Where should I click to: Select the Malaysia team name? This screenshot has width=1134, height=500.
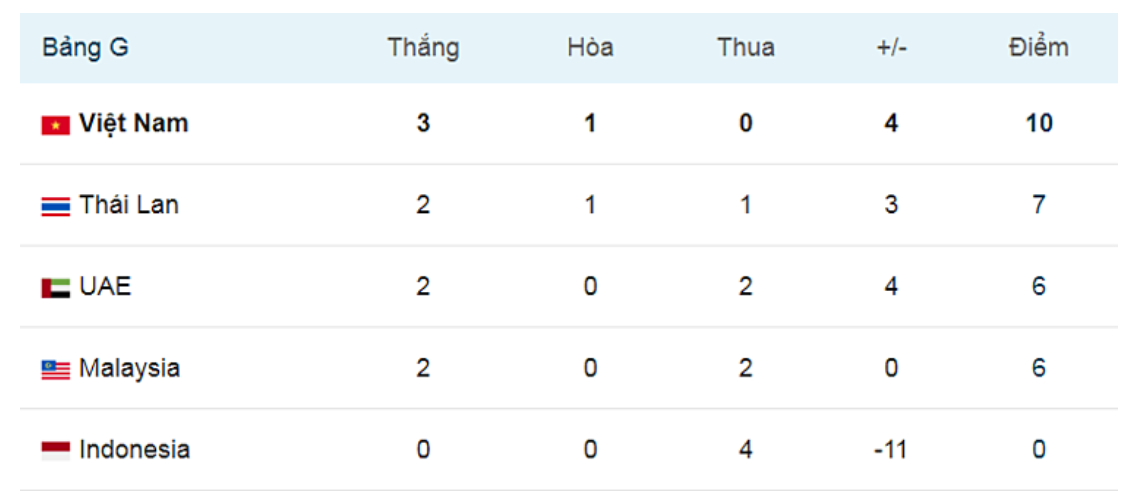tap(129, 368)
